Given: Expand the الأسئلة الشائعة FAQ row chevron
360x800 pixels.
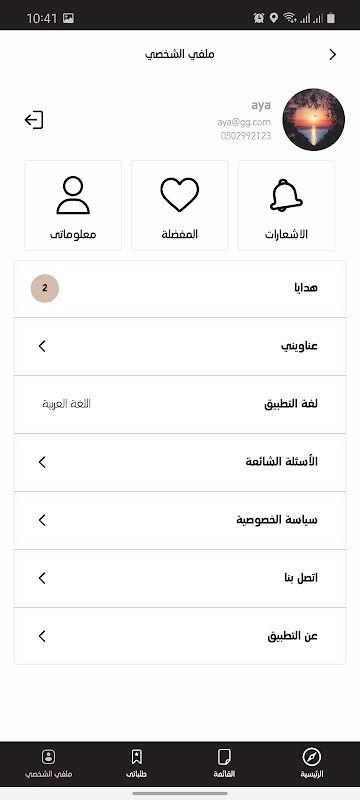Looking at the screenshot, I should 42,462.
